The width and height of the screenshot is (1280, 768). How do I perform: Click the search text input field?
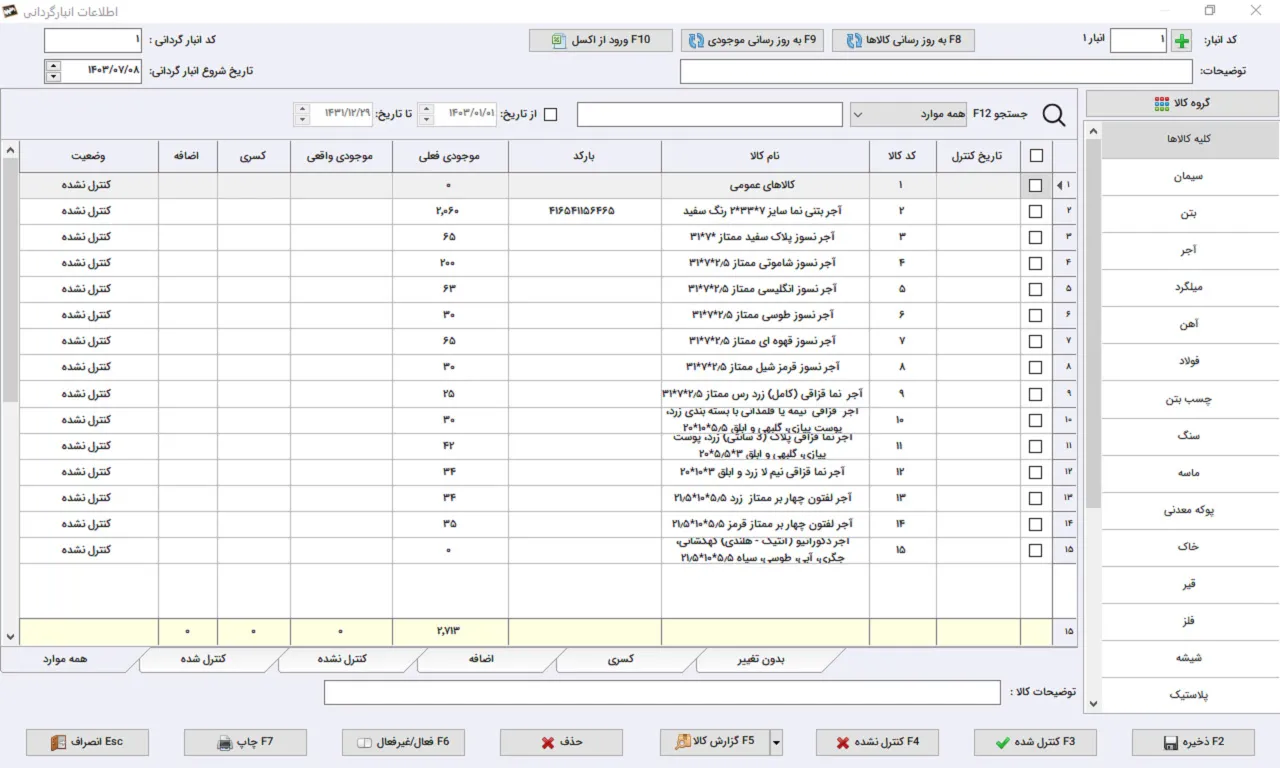[x=710, y=115]
